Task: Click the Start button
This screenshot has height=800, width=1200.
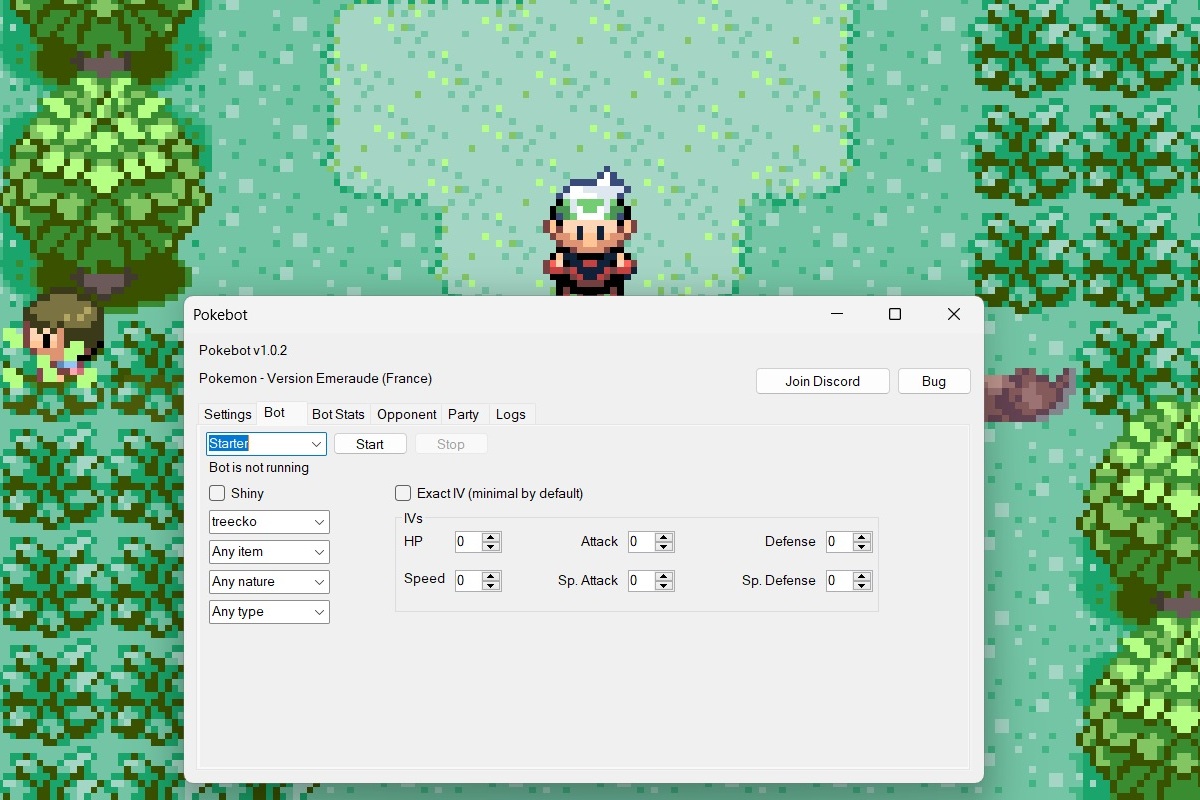Action: tap(370, 444)
